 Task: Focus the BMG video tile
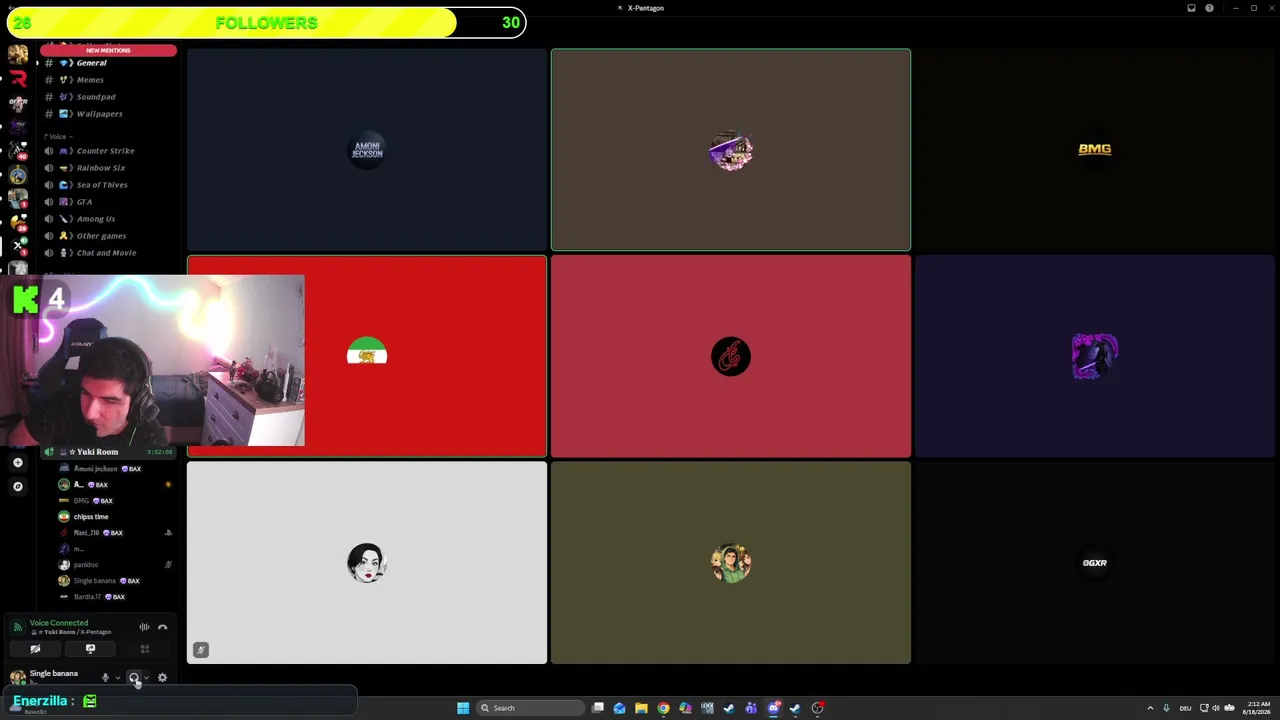click(x=1095, y=150)
